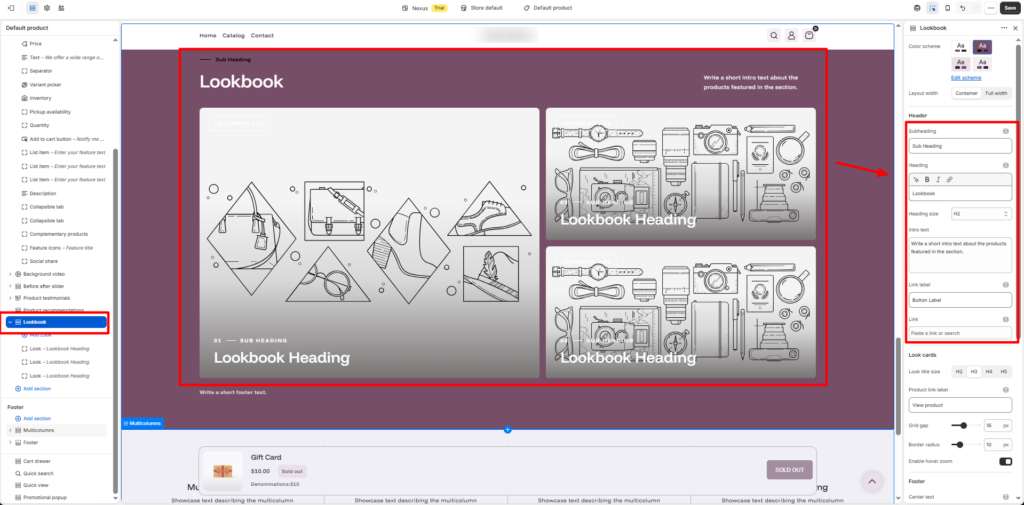Toggle Enable hover zoom switch
This screenshot has height=505, width=1024.
pyautogui.click(x=1005, y=461)
